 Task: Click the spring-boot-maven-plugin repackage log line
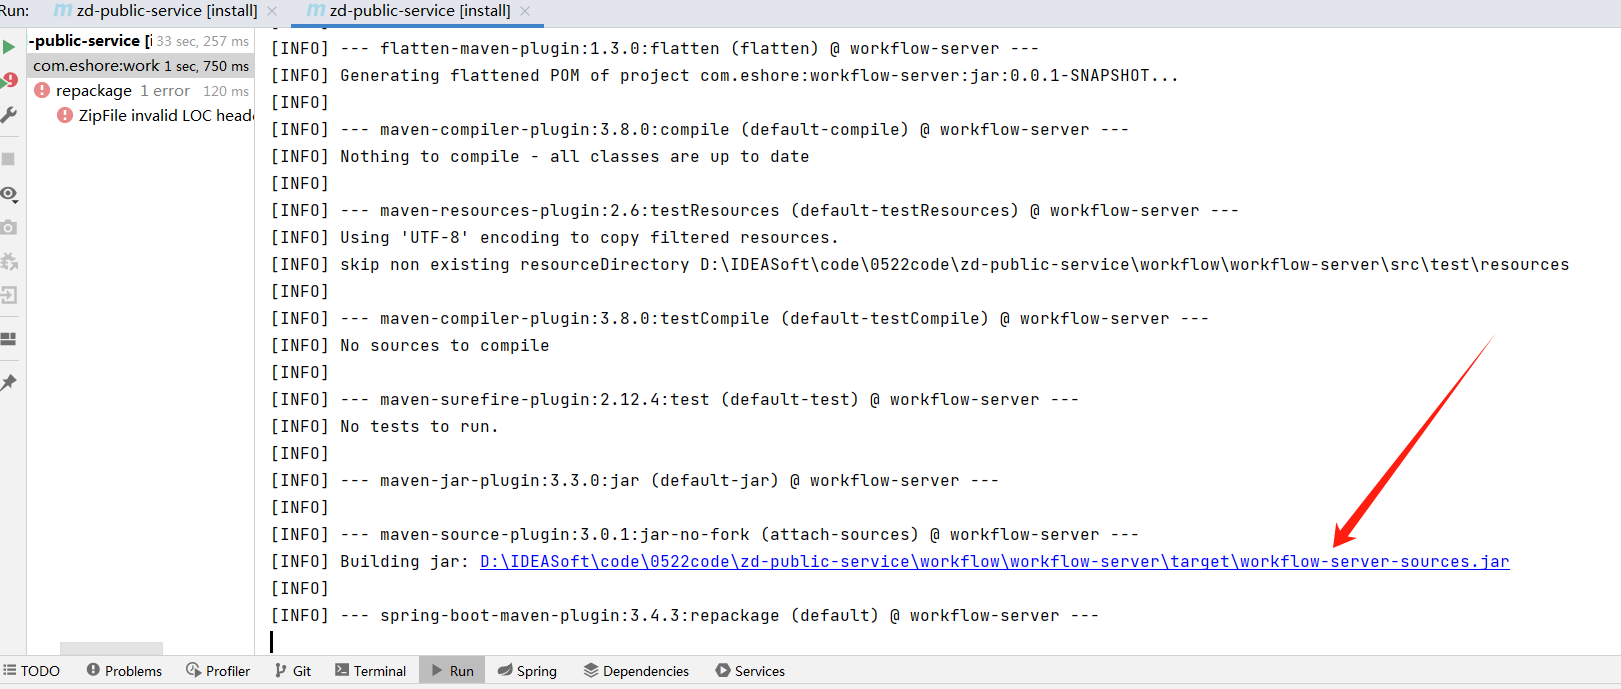tap(685, 616)
